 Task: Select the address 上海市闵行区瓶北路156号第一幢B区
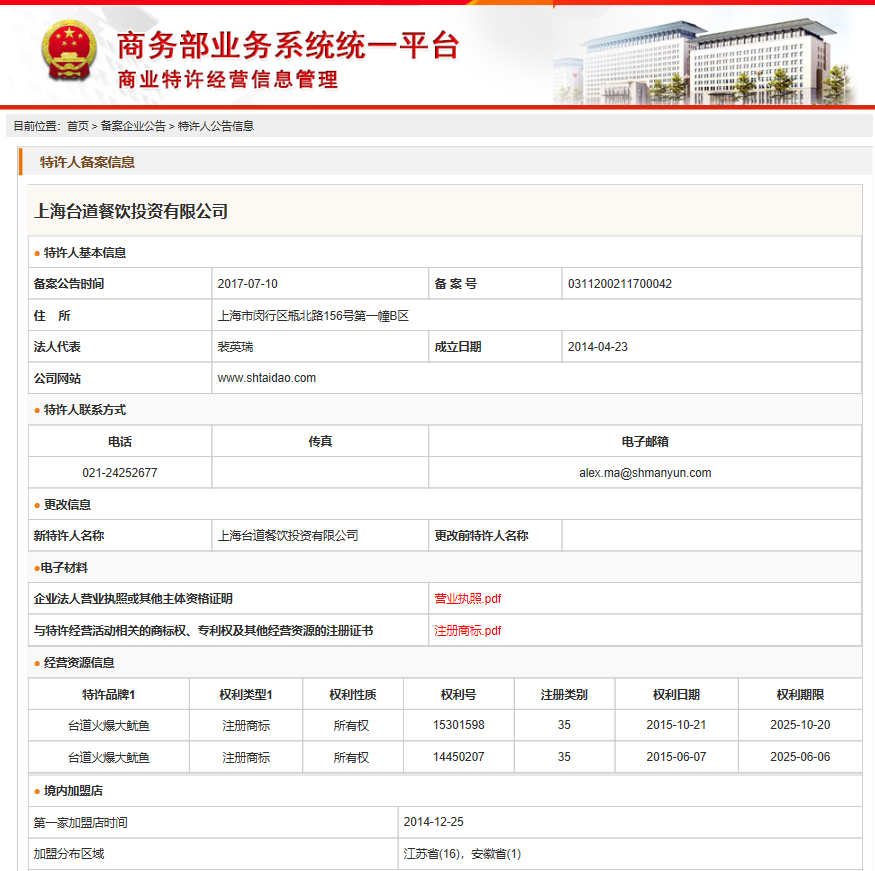(x=313, y=316)
